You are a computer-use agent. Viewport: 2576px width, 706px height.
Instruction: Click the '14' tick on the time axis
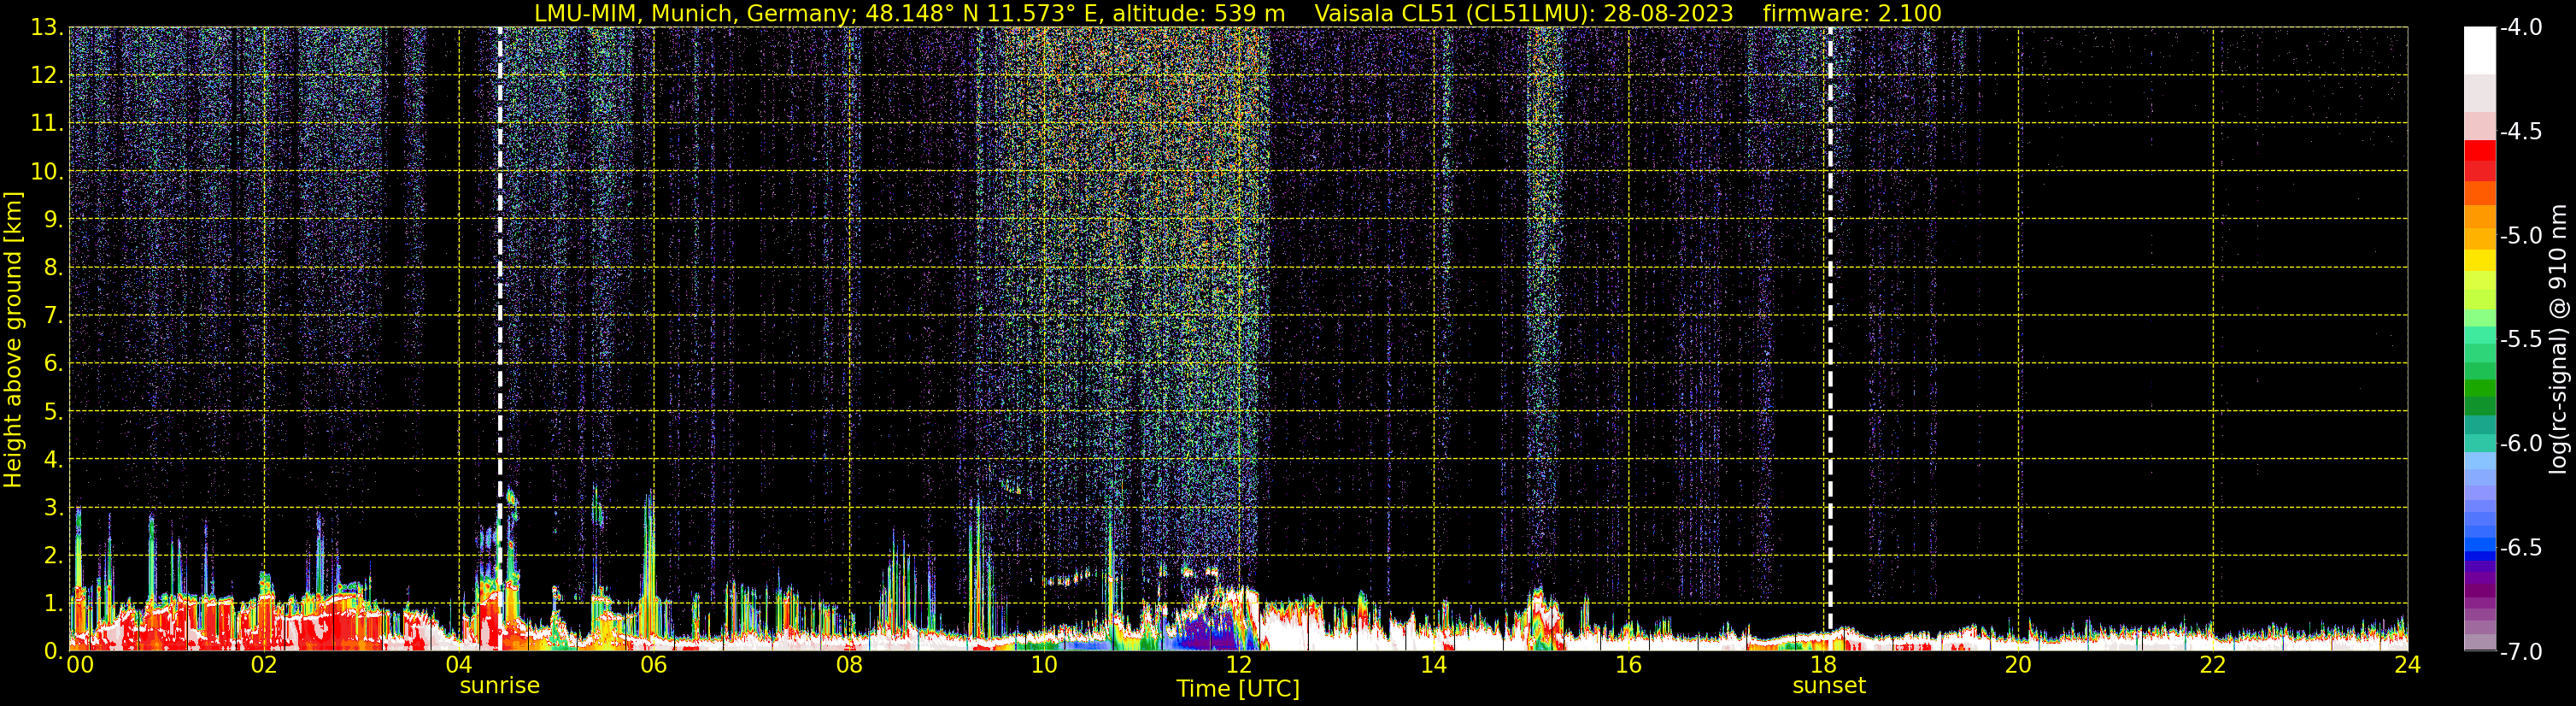coord(1434,665)
